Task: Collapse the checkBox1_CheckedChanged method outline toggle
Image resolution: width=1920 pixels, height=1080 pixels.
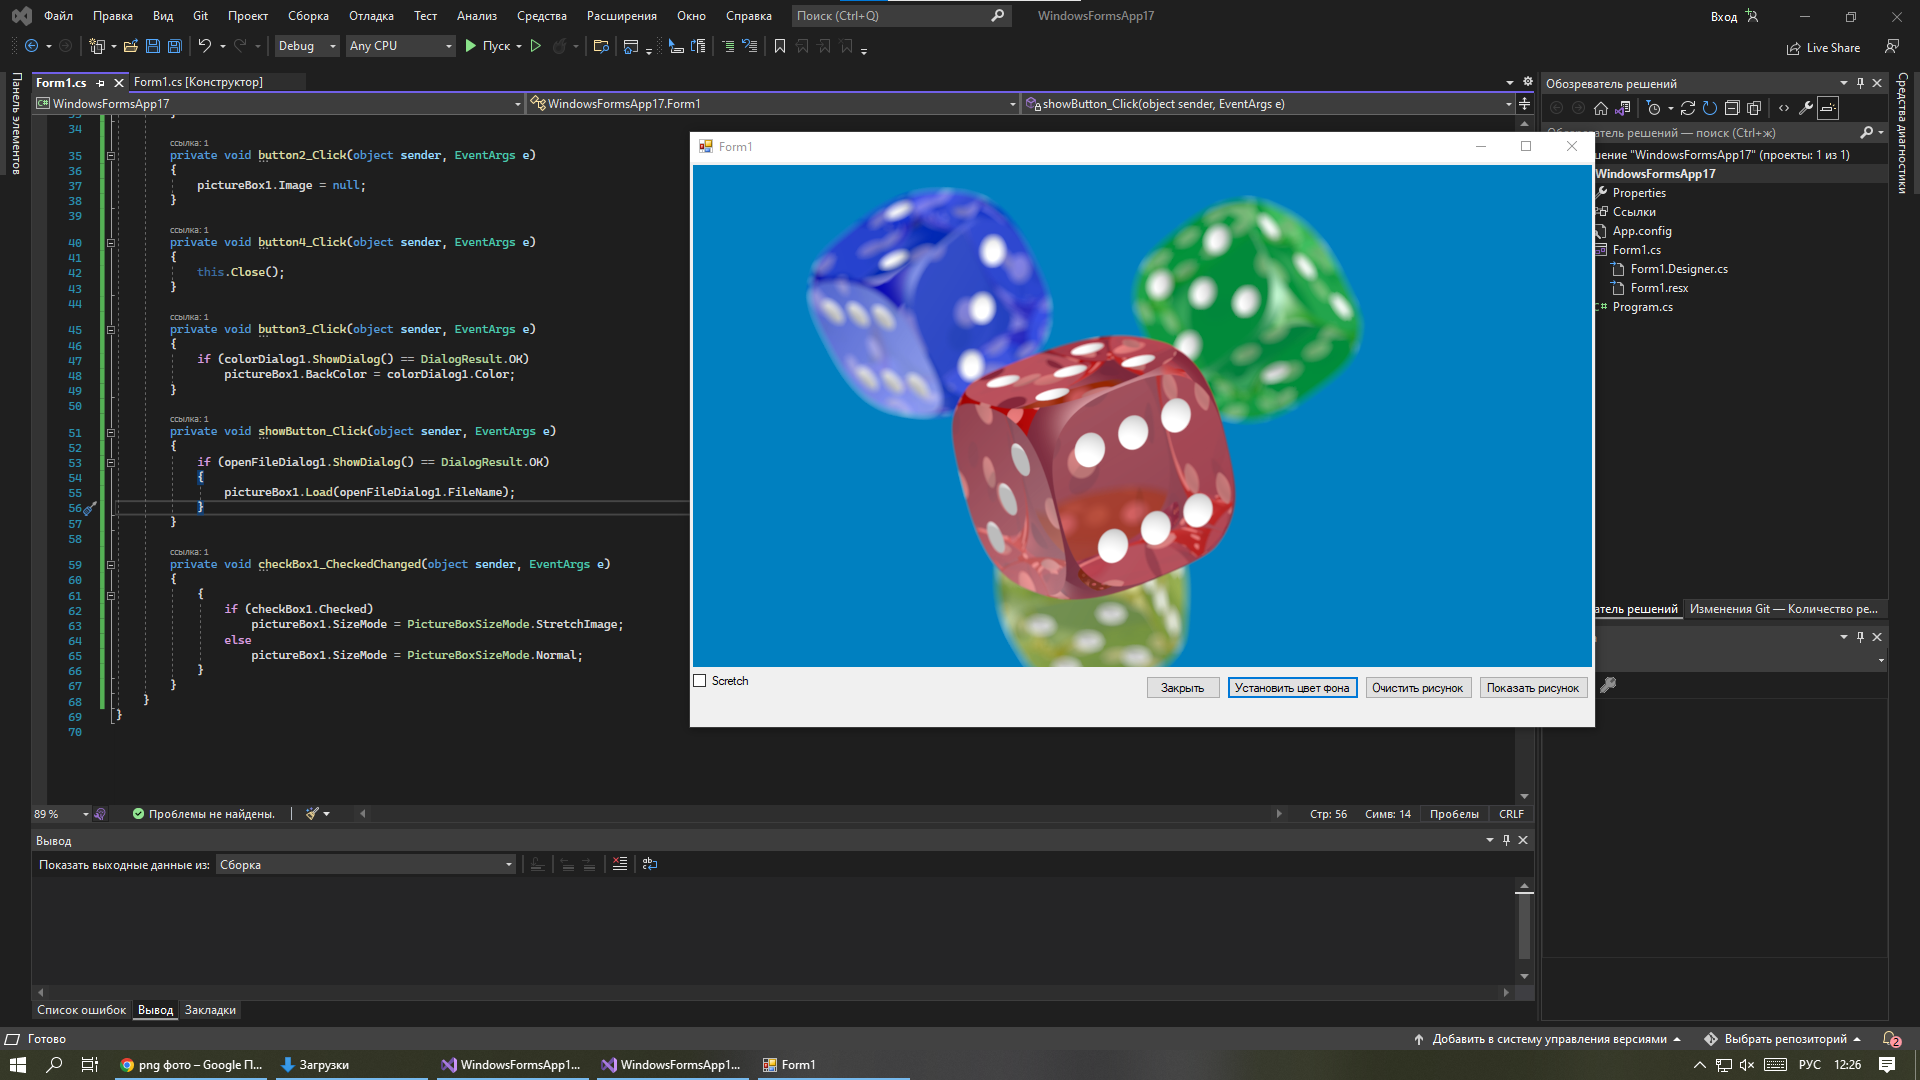Action: [x=111, y=565]
